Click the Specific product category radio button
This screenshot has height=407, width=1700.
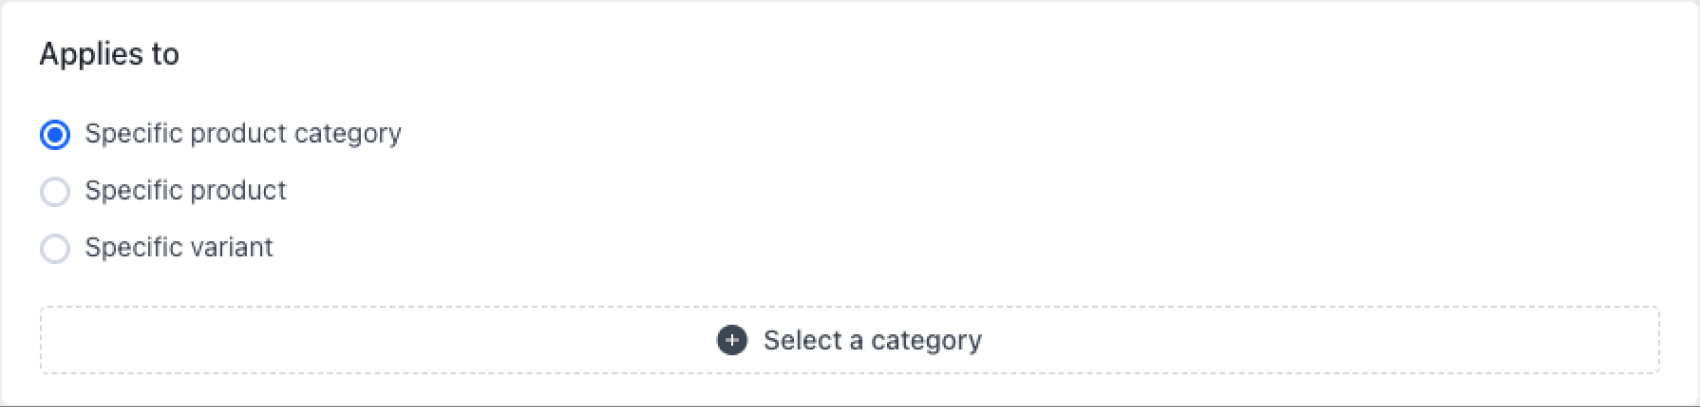coord(55,134)
